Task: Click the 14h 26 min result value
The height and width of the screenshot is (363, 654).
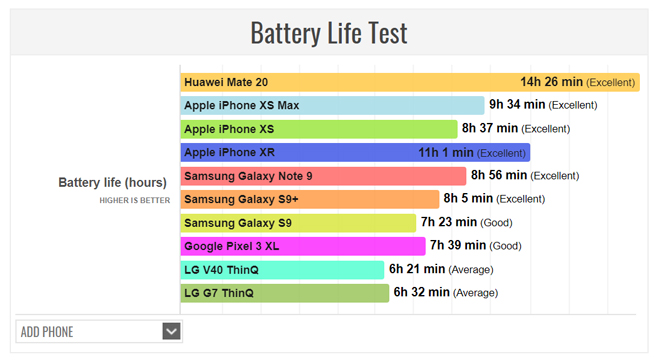Action: (x=551, y=82)
